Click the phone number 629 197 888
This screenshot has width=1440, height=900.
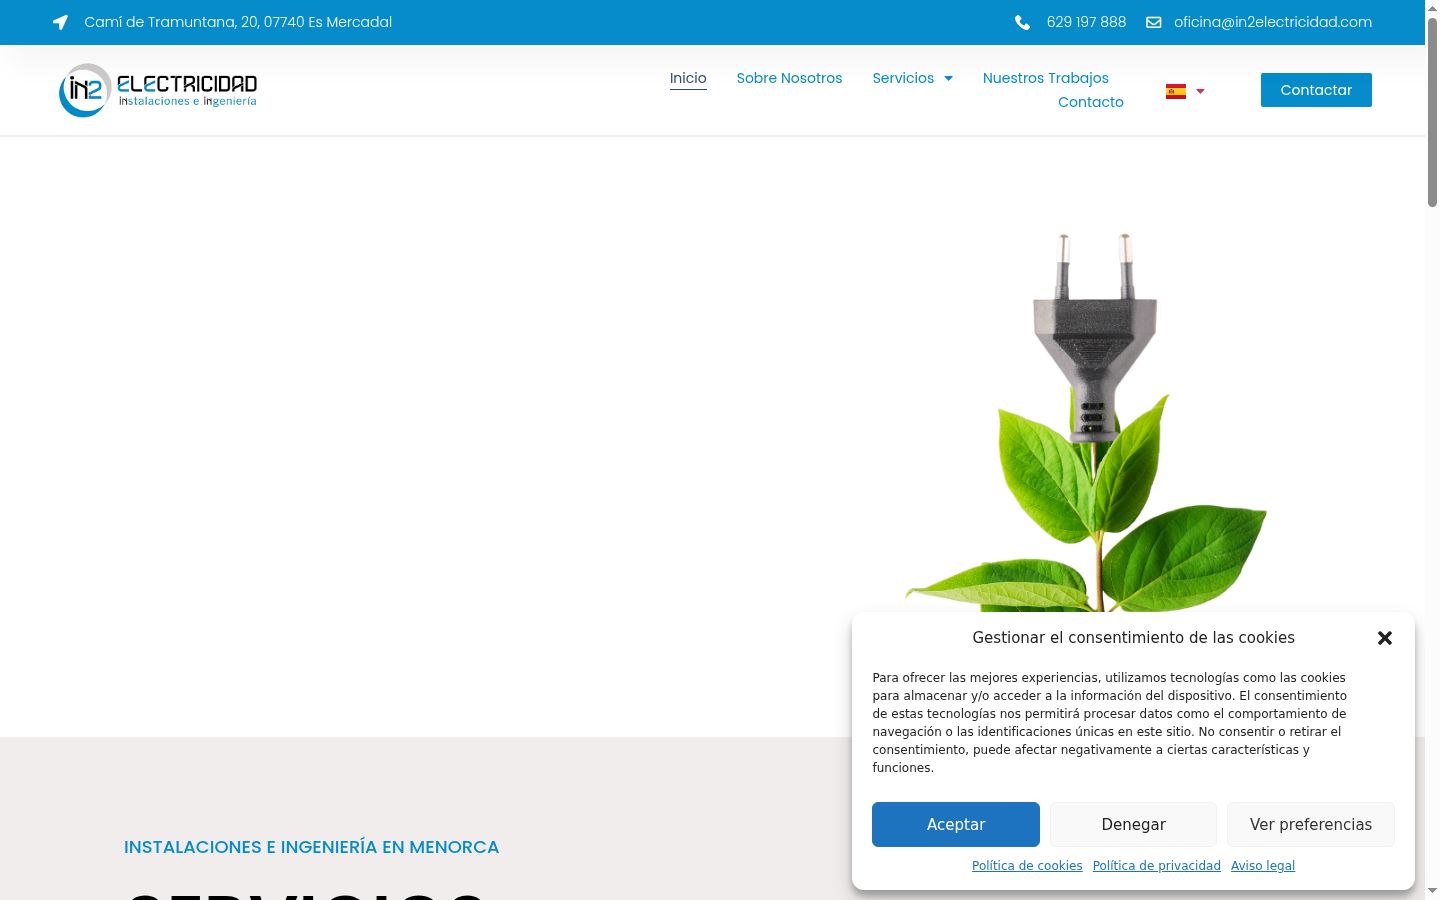[x=1086, y=22]
